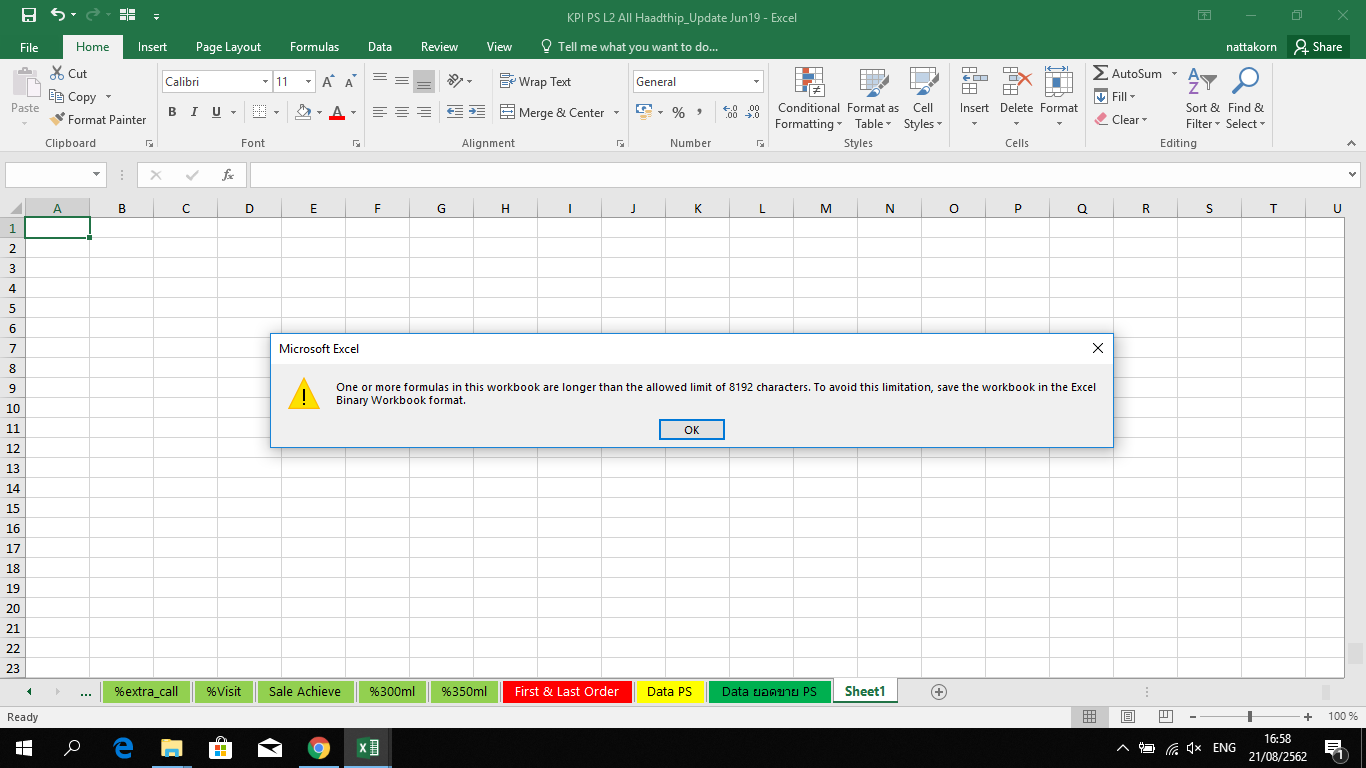Apply the Borders icon
The width and height of the screenshot is (1366, 768).
[x=259, y=112]
